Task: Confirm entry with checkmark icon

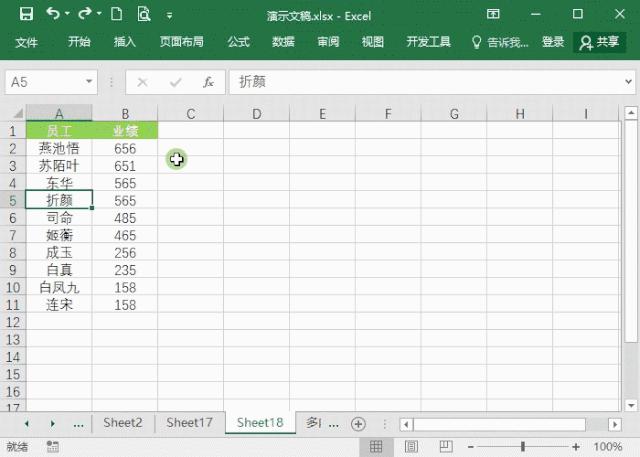Action: pyautogui.click(x=176, y=82)
